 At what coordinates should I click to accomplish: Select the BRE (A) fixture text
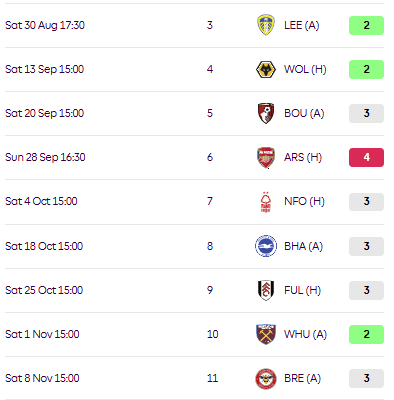(302, 378)
